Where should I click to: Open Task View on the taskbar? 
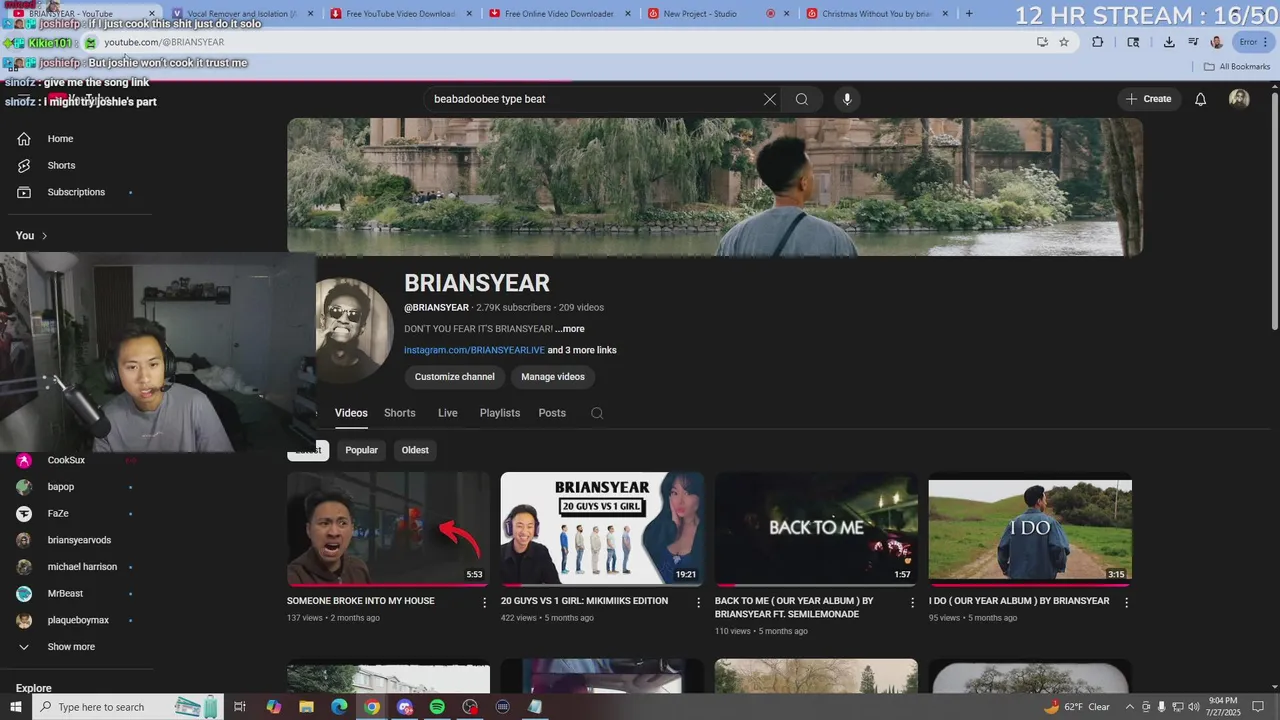pyautogui.click(x=240, y=707)
